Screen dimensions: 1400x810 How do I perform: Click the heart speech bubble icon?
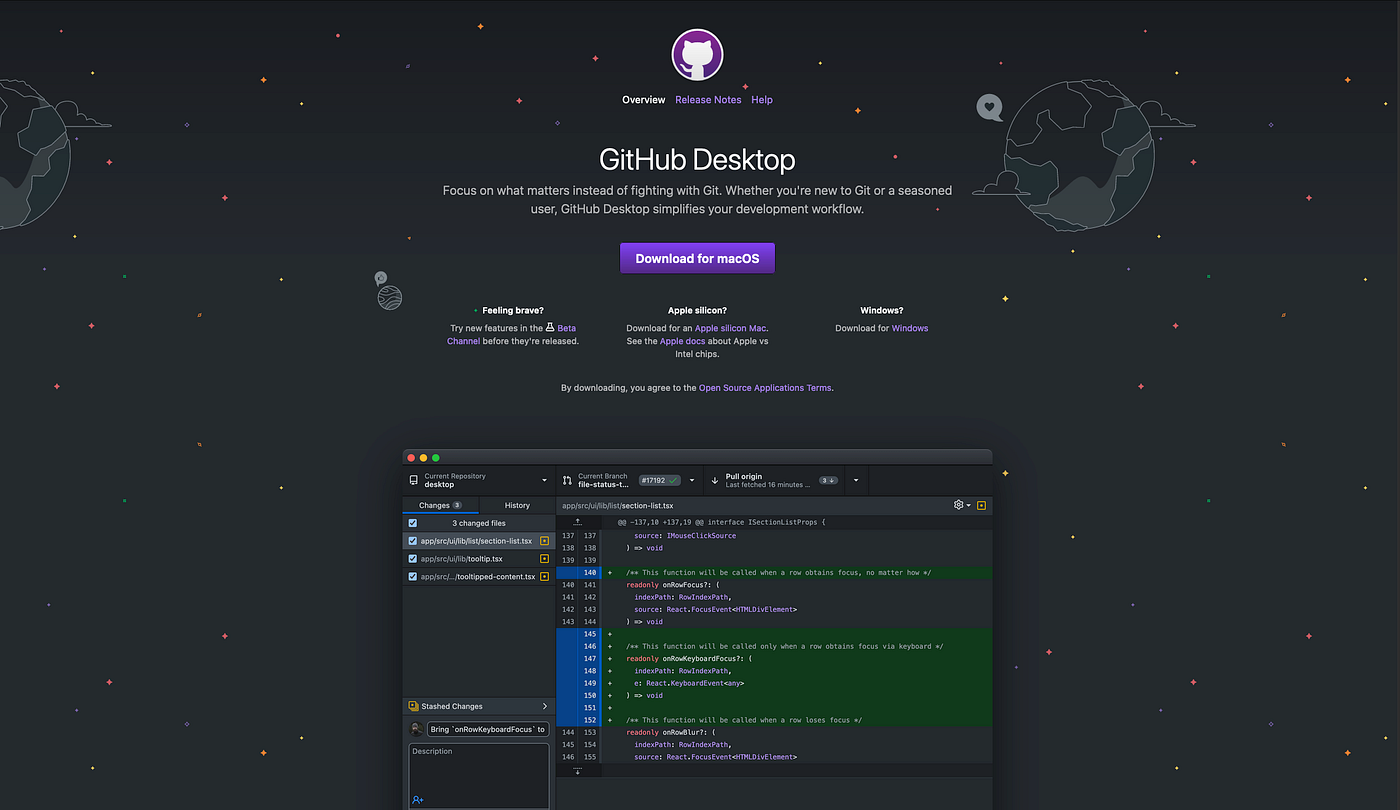989,107
